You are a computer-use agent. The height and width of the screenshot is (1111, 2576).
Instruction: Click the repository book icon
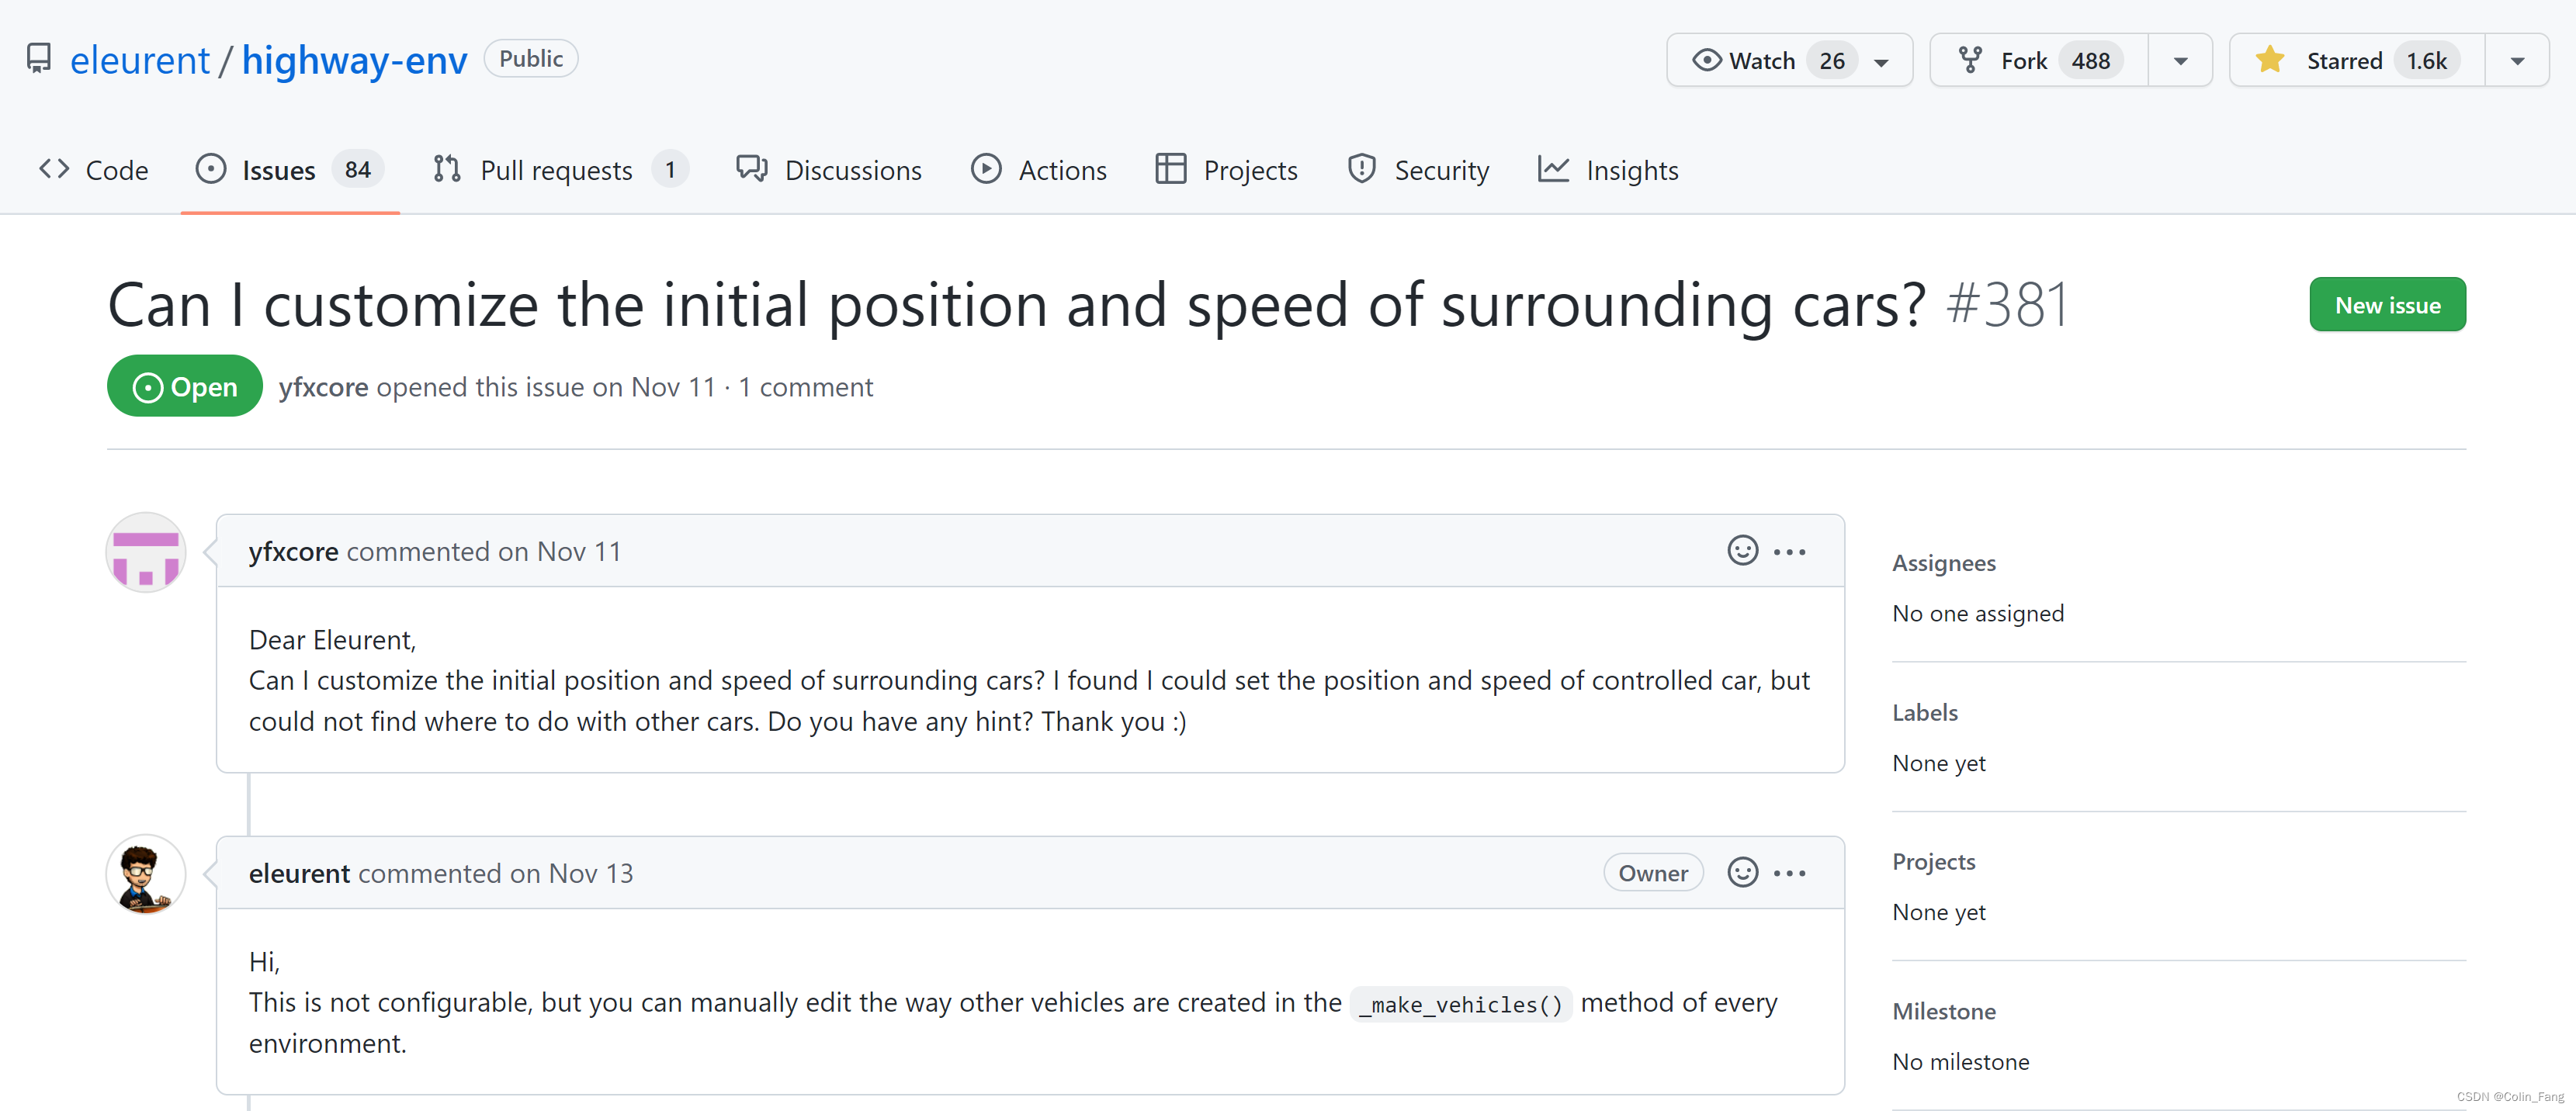[39, 59]
